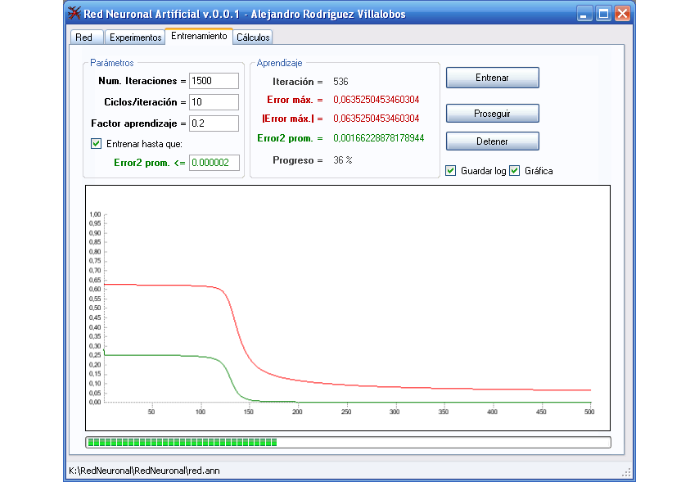700x482 pixels.
Task: Toggle the Gráfica checkbox
Action: (514, 170)
